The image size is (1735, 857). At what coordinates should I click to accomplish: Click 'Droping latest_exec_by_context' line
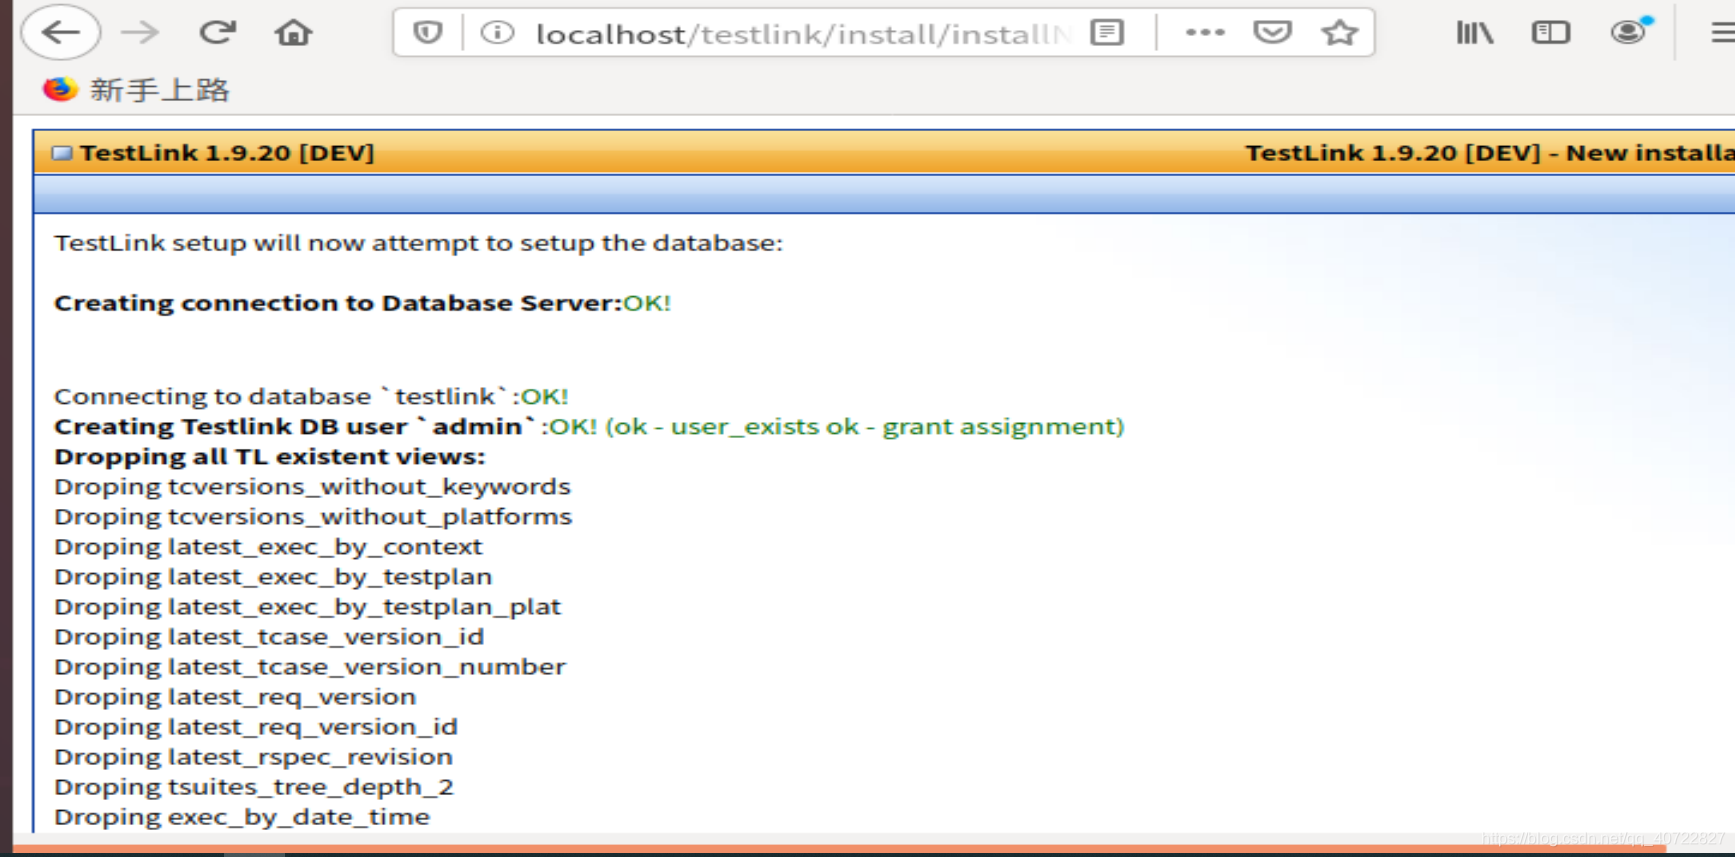pyautogui.click(x=268, y=547)
